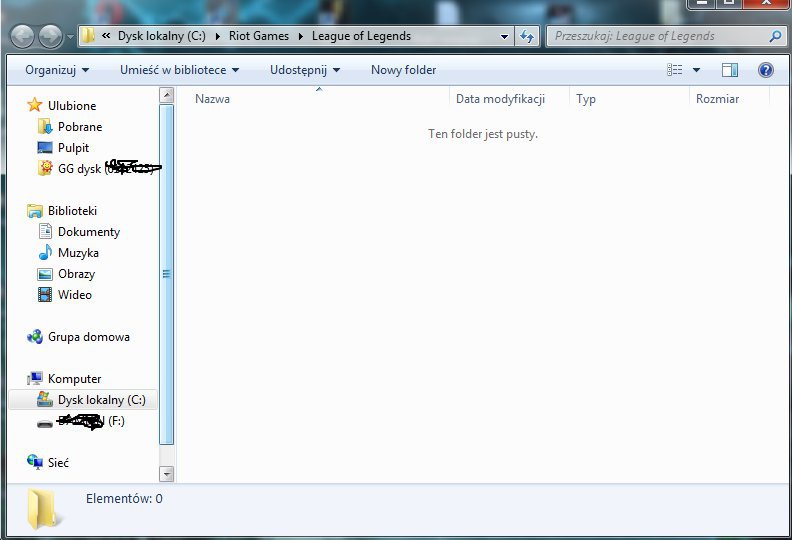
Task: Click the Grupa domowa icon
Action: point(35,336)
